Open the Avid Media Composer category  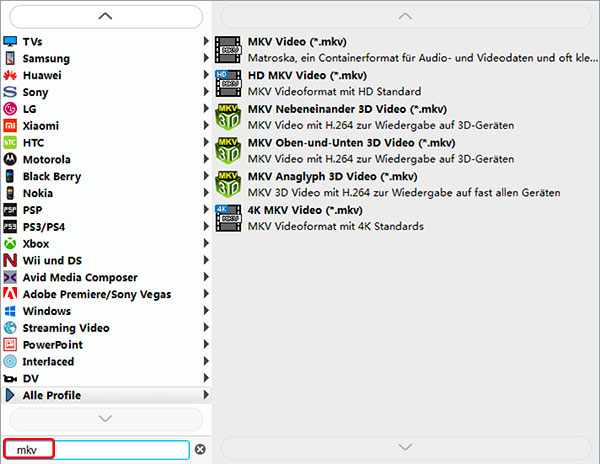(106, 277)
